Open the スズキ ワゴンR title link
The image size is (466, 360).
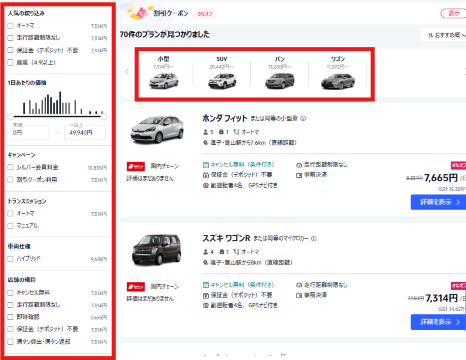(x=226, y=238)
